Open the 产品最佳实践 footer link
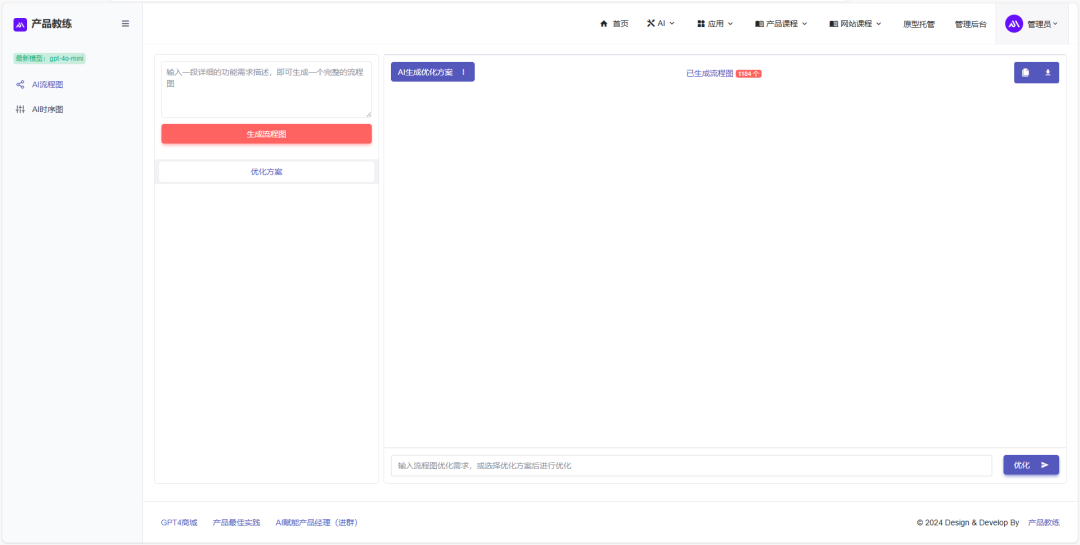Screen dimensions: 1080x545 pyautogui.click(x=236, y=523)
